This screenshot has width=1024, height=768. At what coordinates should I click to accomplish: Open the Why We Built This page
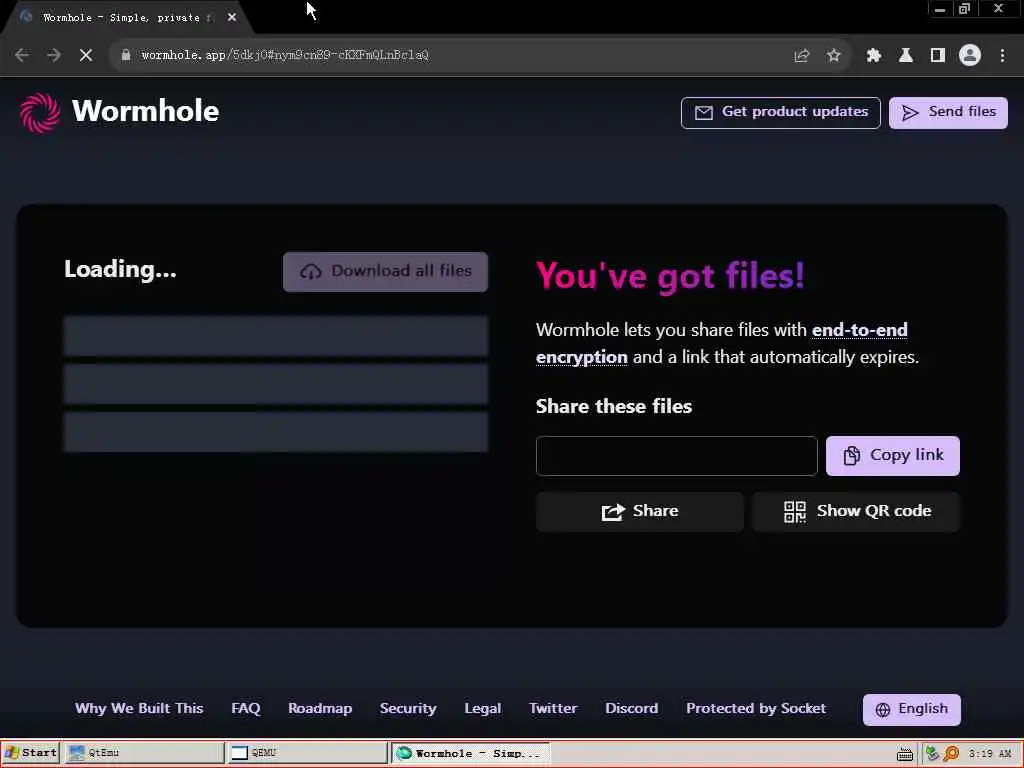[x=139, y=709]
